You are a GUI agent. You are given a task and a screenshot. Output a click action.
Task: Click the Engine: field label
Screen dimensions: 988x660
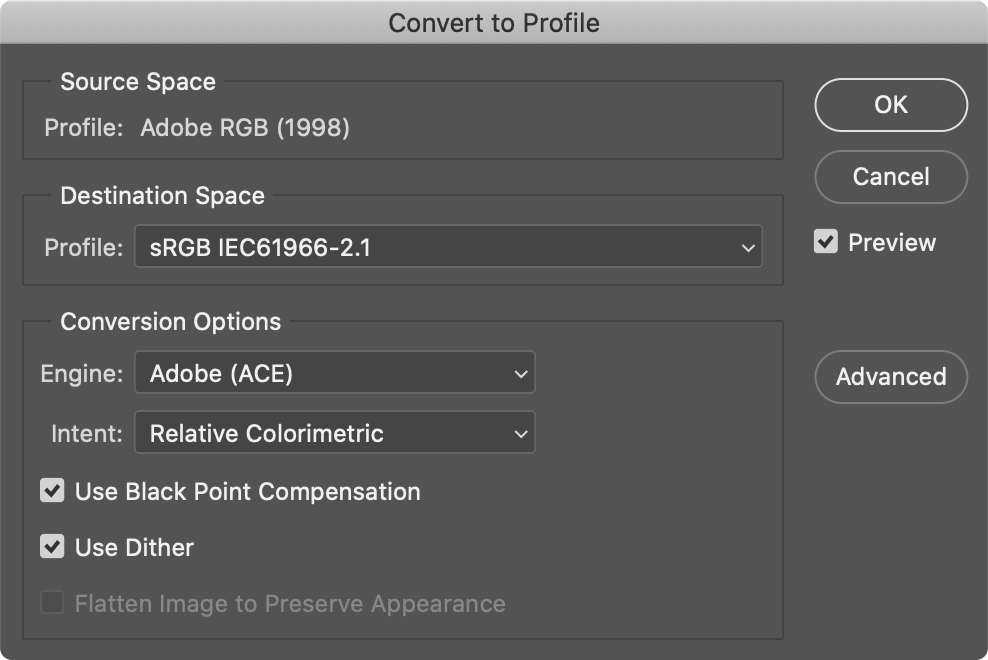pos(82,374)
